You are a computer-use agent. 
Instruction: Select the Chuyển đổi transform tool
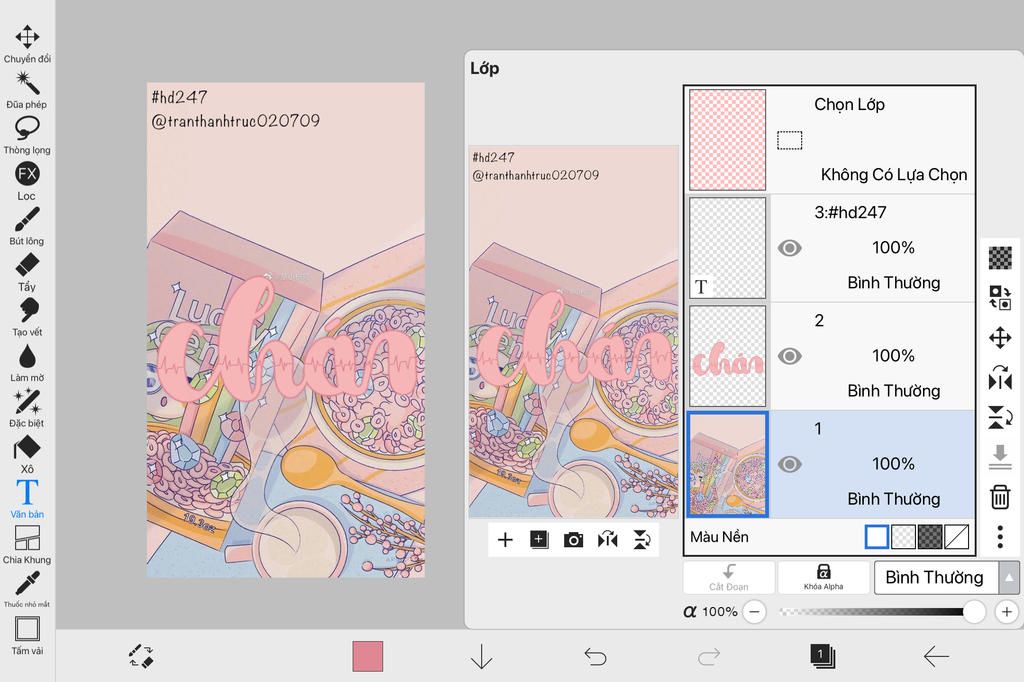[x=27, y=44]
